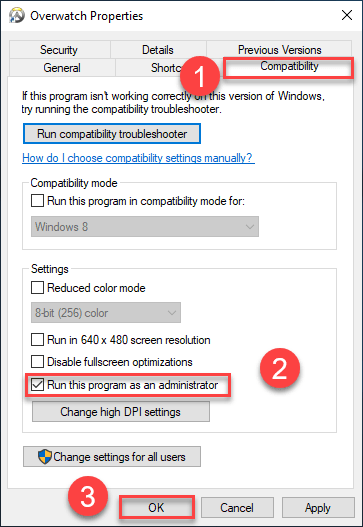Click the Apply button

click(318, 508)
